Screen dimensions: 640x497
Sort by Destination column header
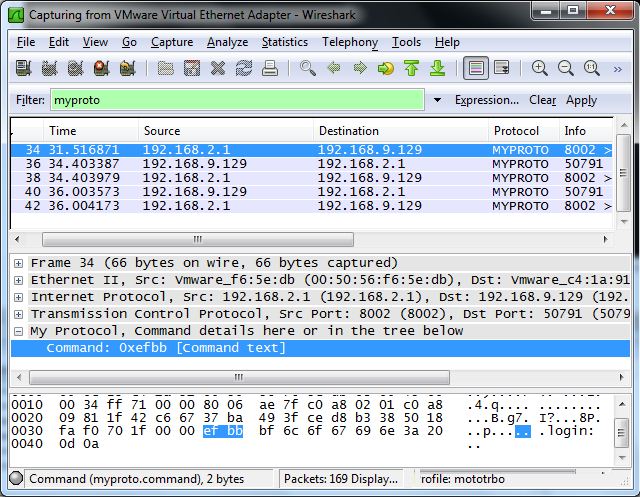(x=401, y=131)
